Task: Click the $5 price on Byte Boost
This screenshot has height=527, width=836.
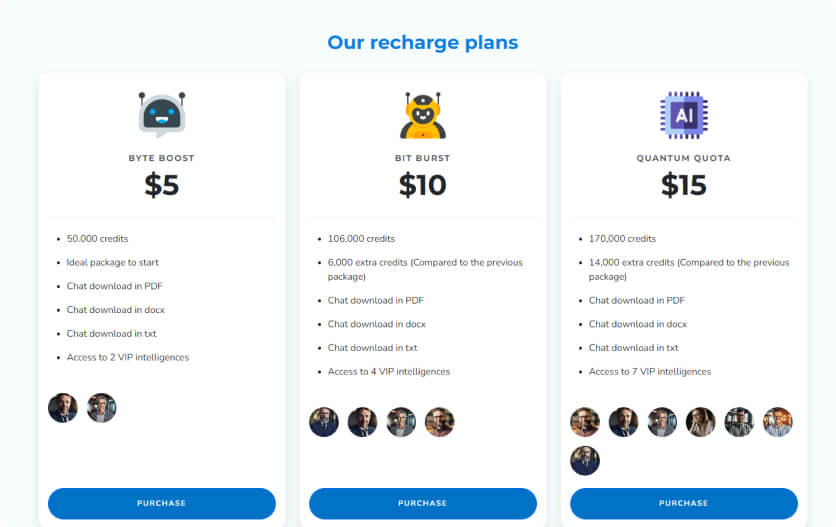Action: pos(162,185)
